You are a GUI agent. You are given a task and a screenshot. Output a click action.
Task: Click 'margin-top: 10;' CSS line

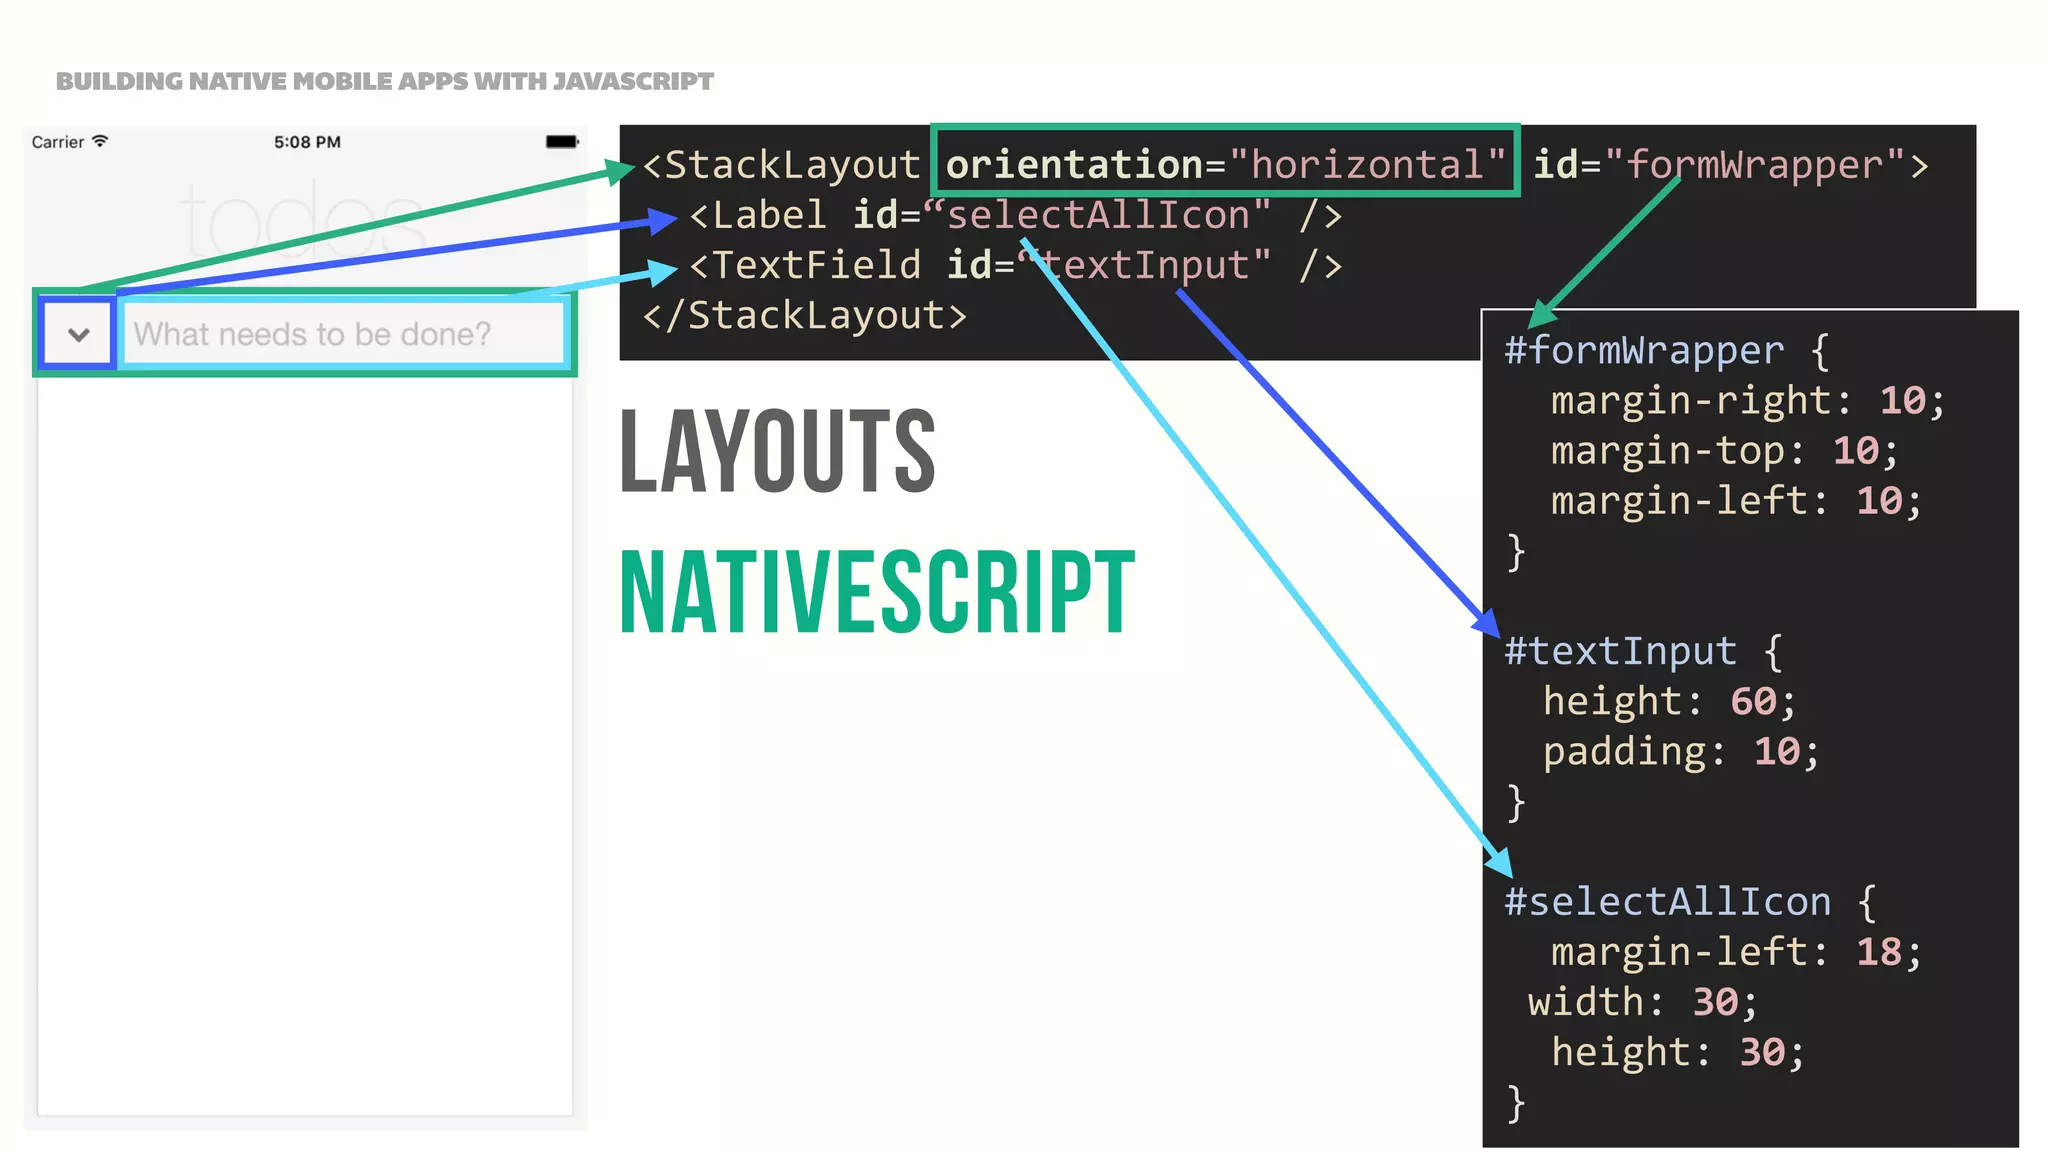coord(1725,451)
